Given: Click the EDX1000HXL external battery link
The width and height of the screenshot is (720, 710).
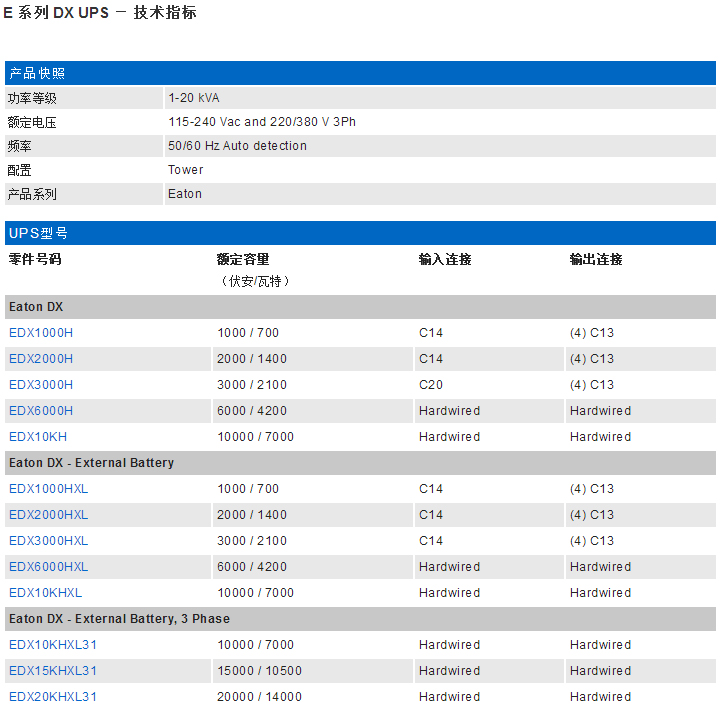Looking at the screenshot, I should click(x=48, y=489).
